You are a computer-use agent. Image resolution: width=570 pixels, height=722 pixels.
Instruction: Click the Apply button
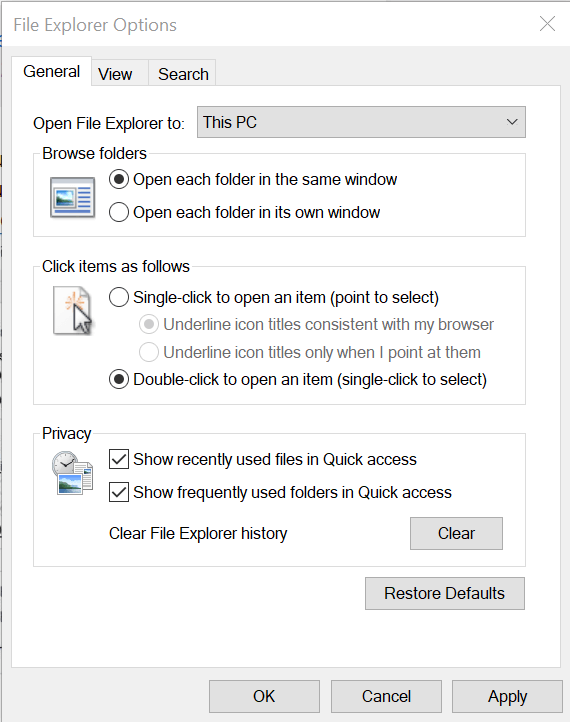(x=507, y=696)
